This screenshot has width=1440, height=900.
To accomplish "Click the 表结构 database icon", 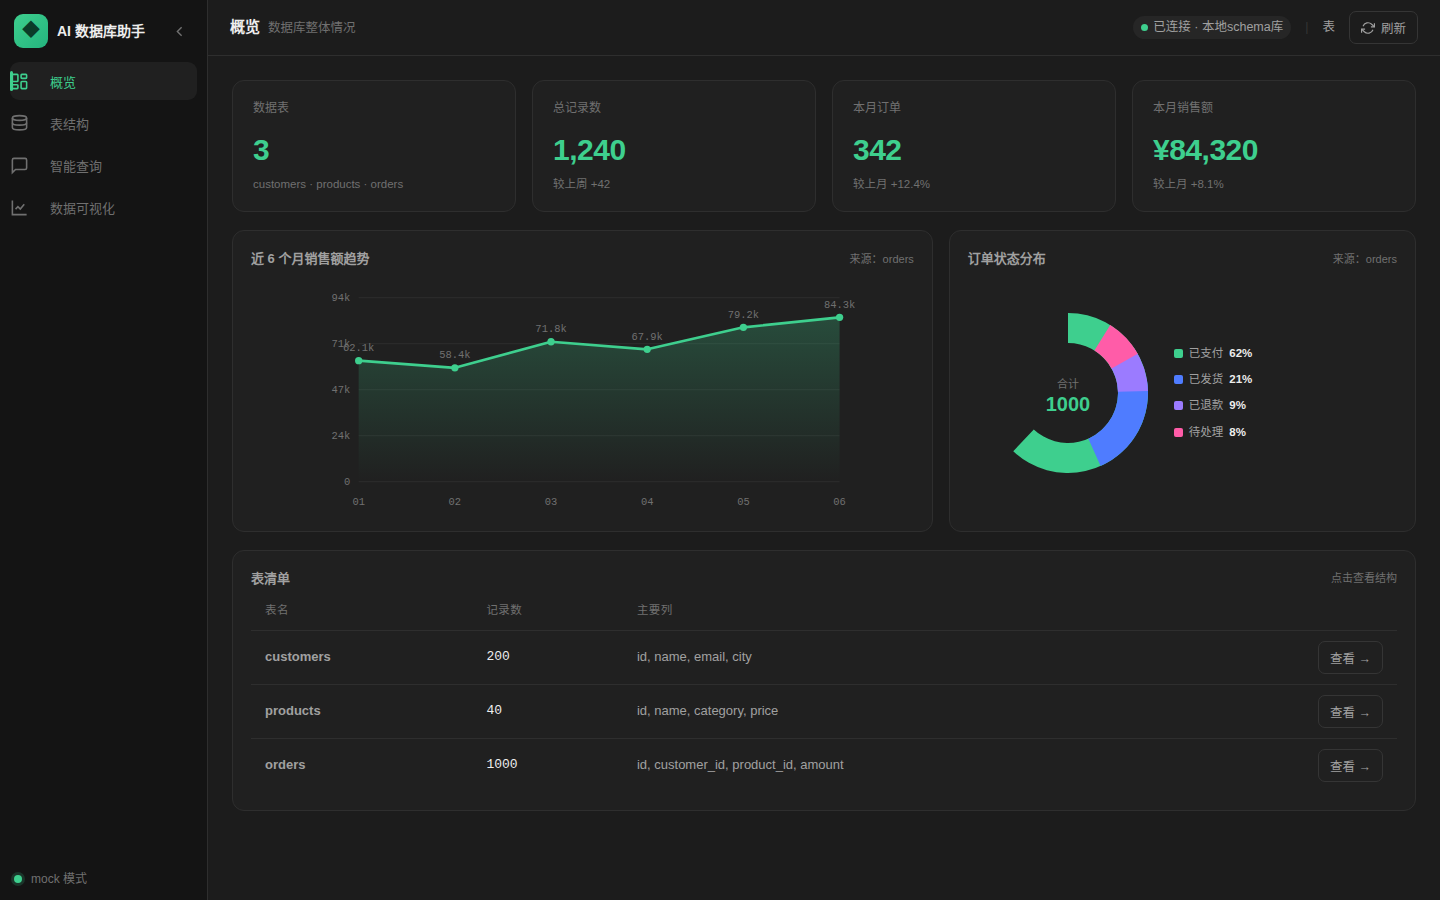I will (x=19, y=123).
